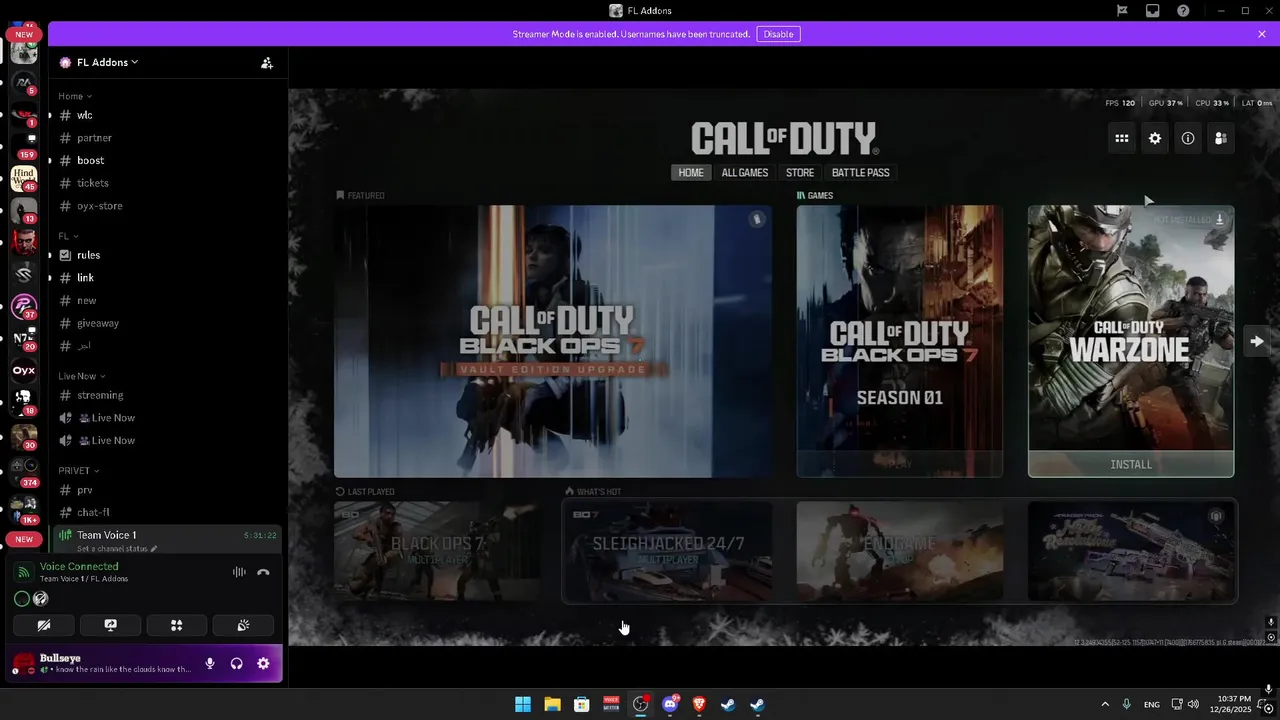This screenshot has height=720, width=1280.
Task: Open the Call of Duty grid menu icon
Action: (1122, 139)
